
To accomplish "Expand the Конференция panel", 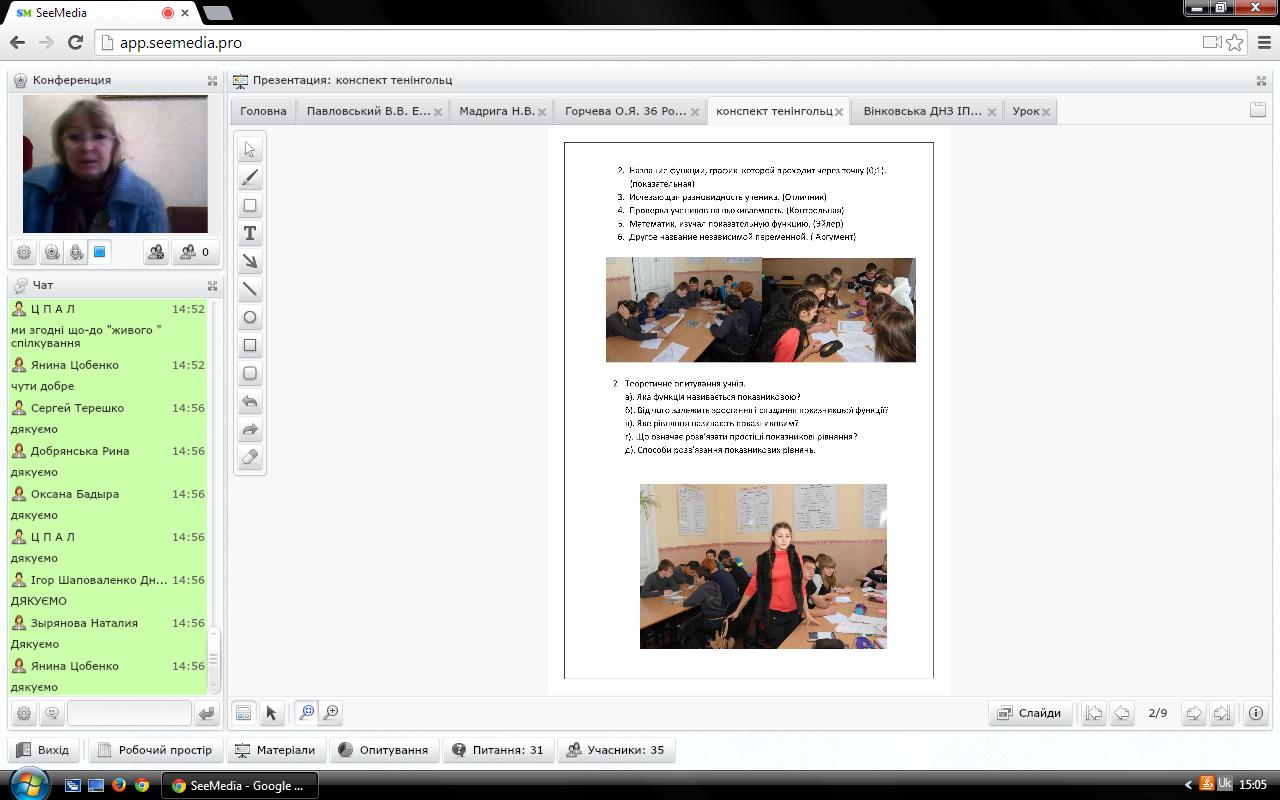I will (212, 81).
